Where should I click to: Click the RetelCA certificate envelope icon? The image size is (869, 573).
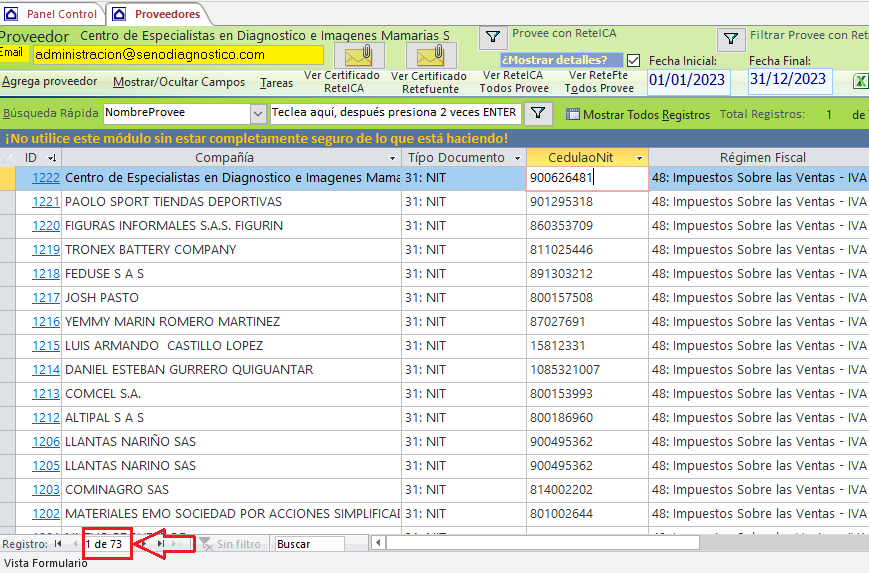pos(358,55)
